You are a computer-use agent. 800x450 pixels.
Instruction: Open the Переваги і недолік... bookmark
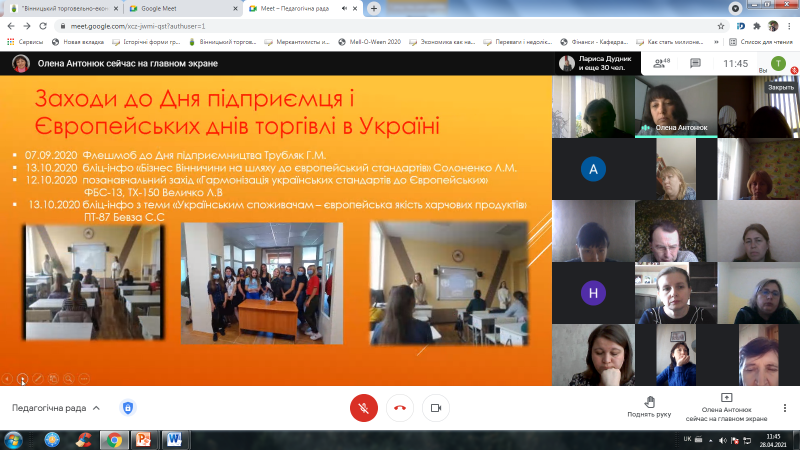click(518, 42)
